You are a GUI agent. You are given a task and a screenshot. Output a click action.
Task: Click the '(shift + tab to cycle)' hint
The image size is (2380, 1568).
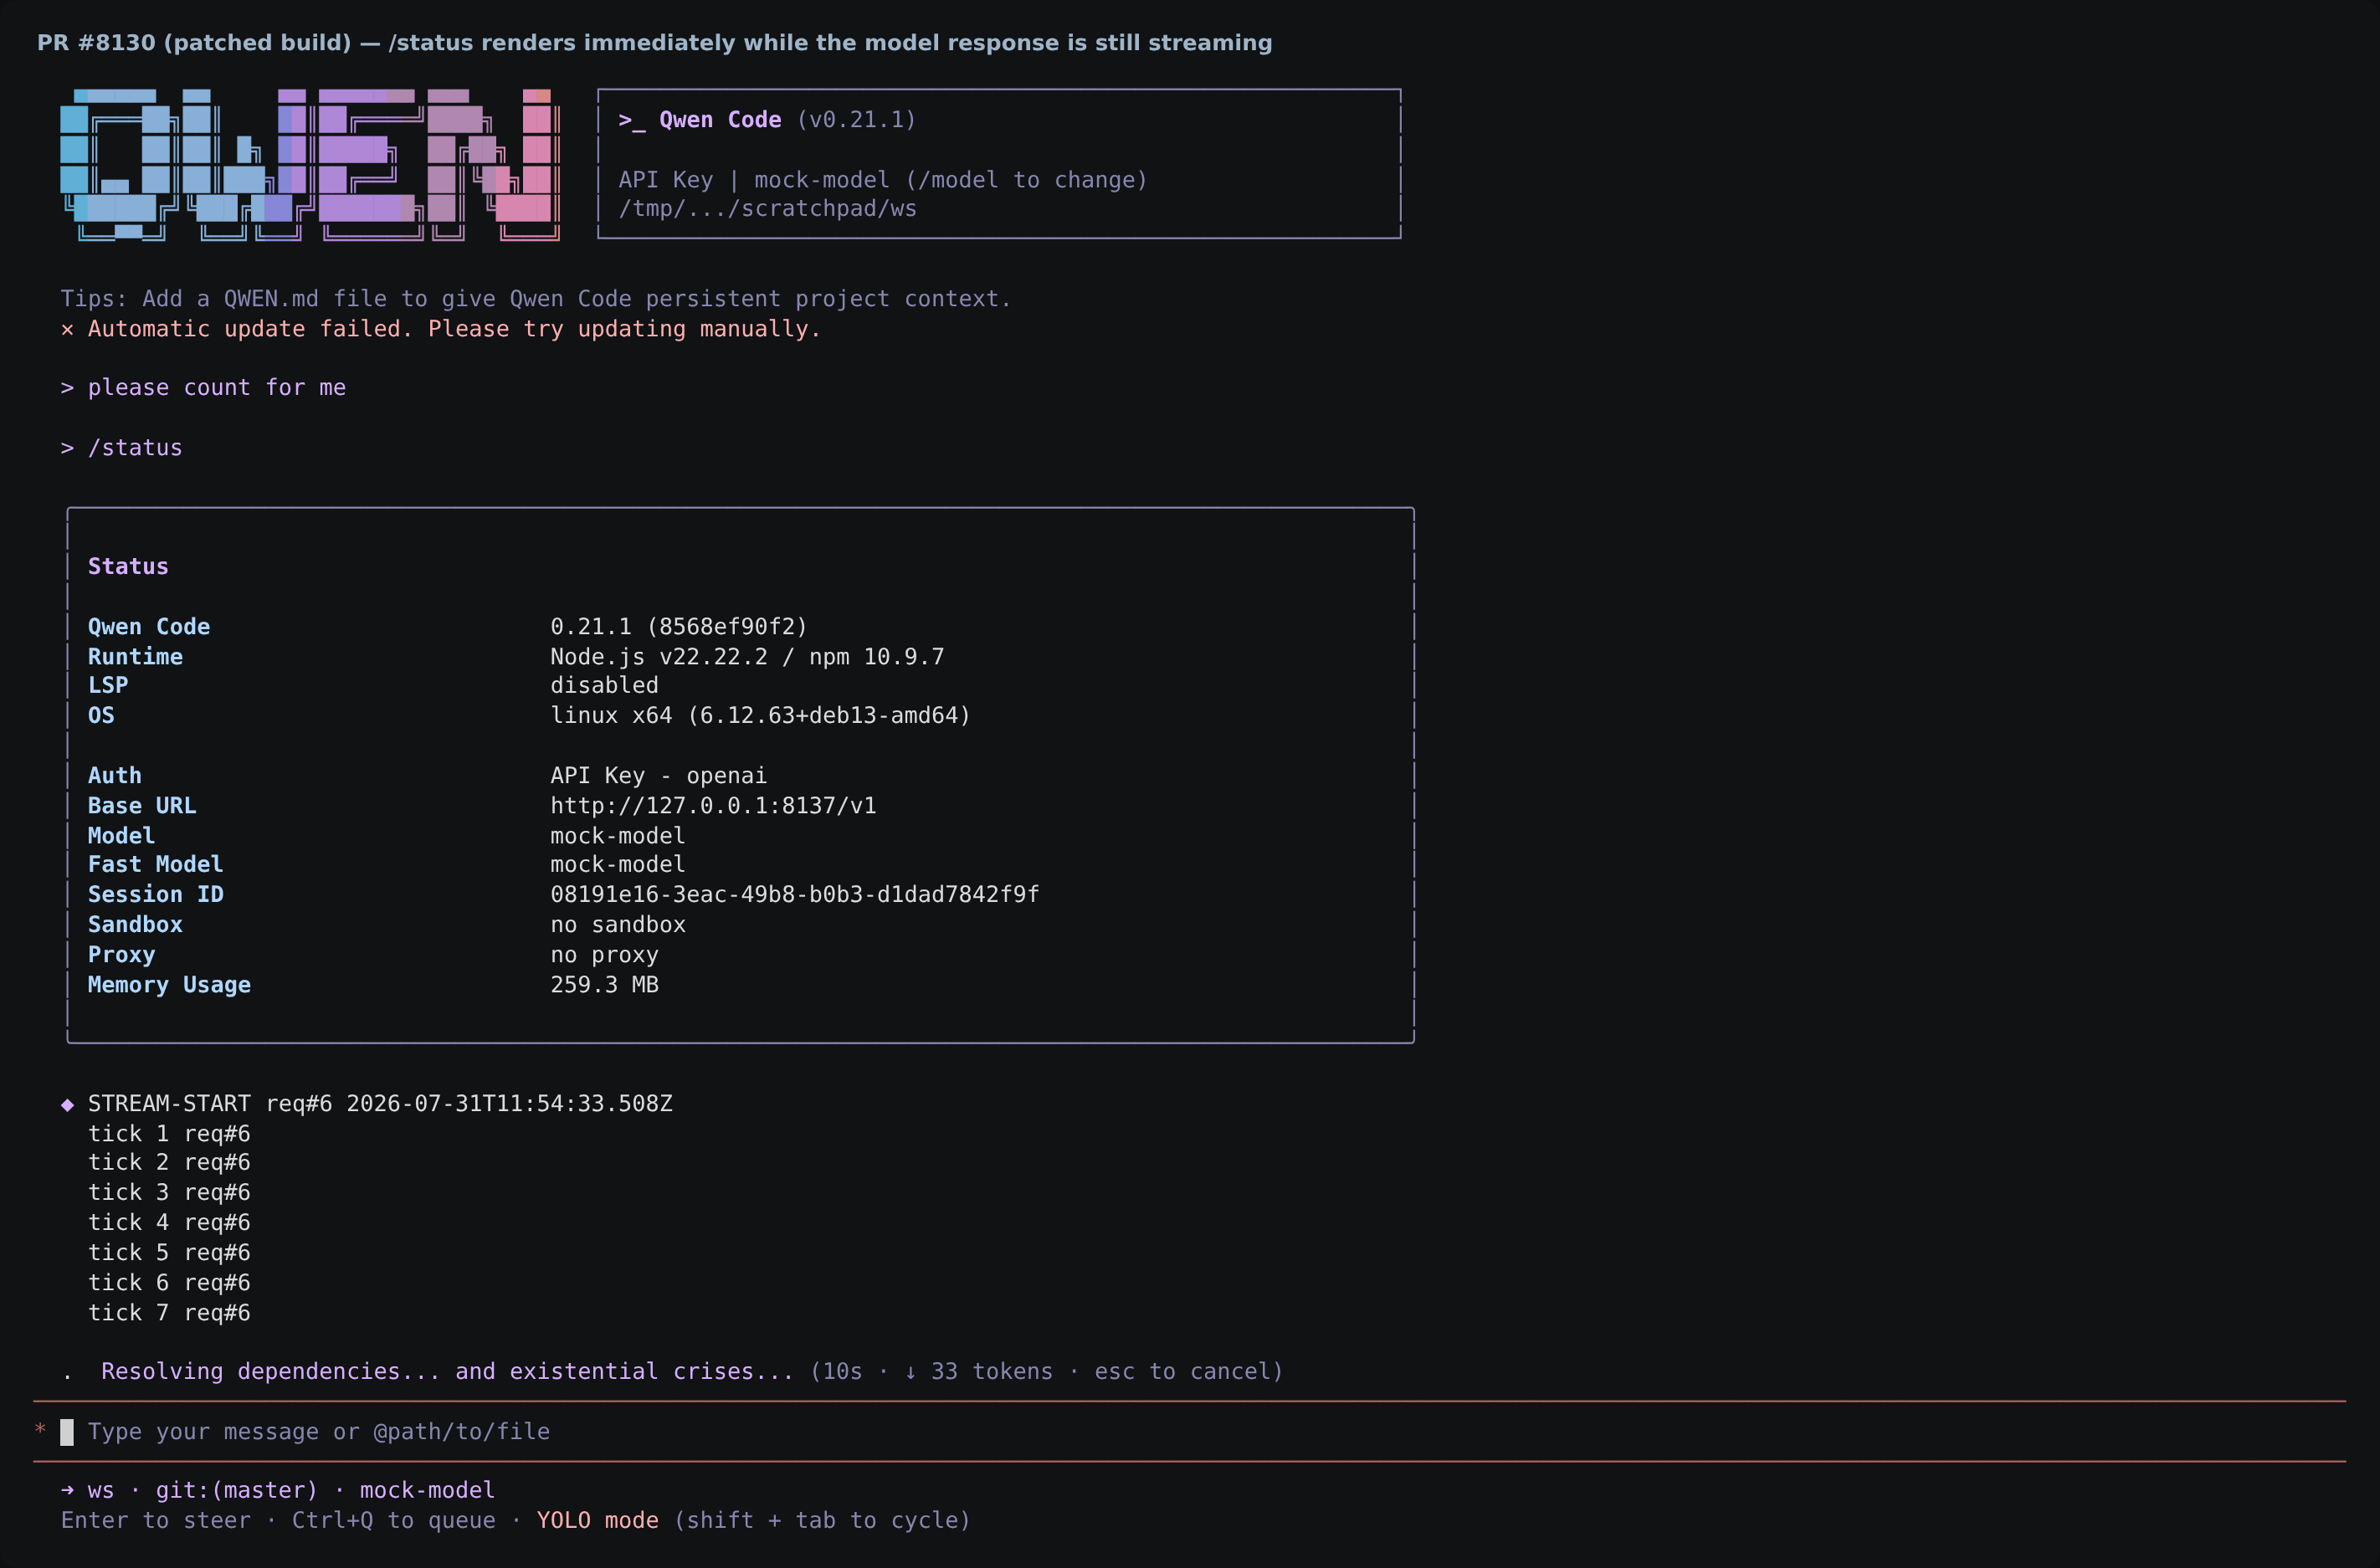(822, 1520)
